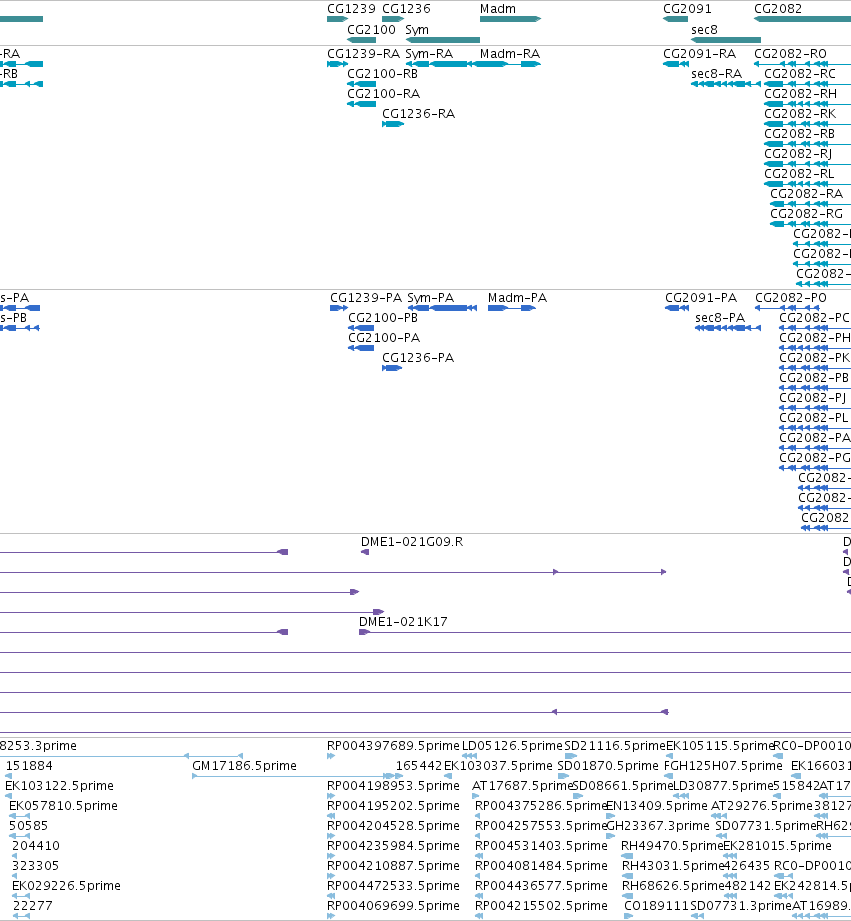Select transcript CG2082-RL
851x921 pixels.
799,174
